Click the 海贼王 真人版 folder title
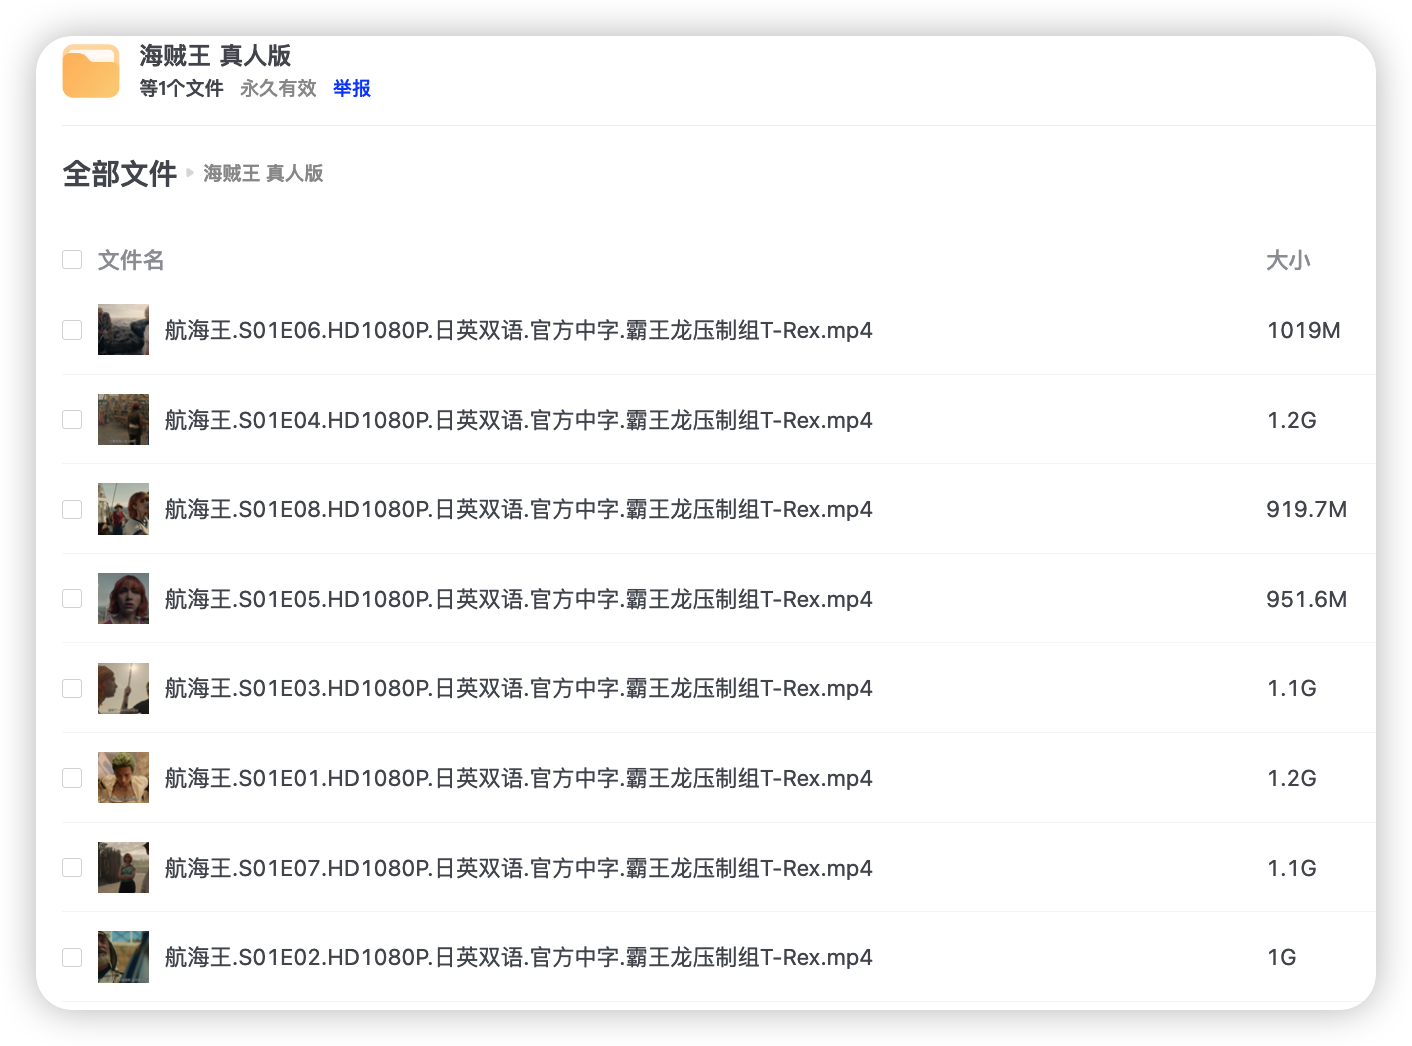 click(x=215, y=55)
